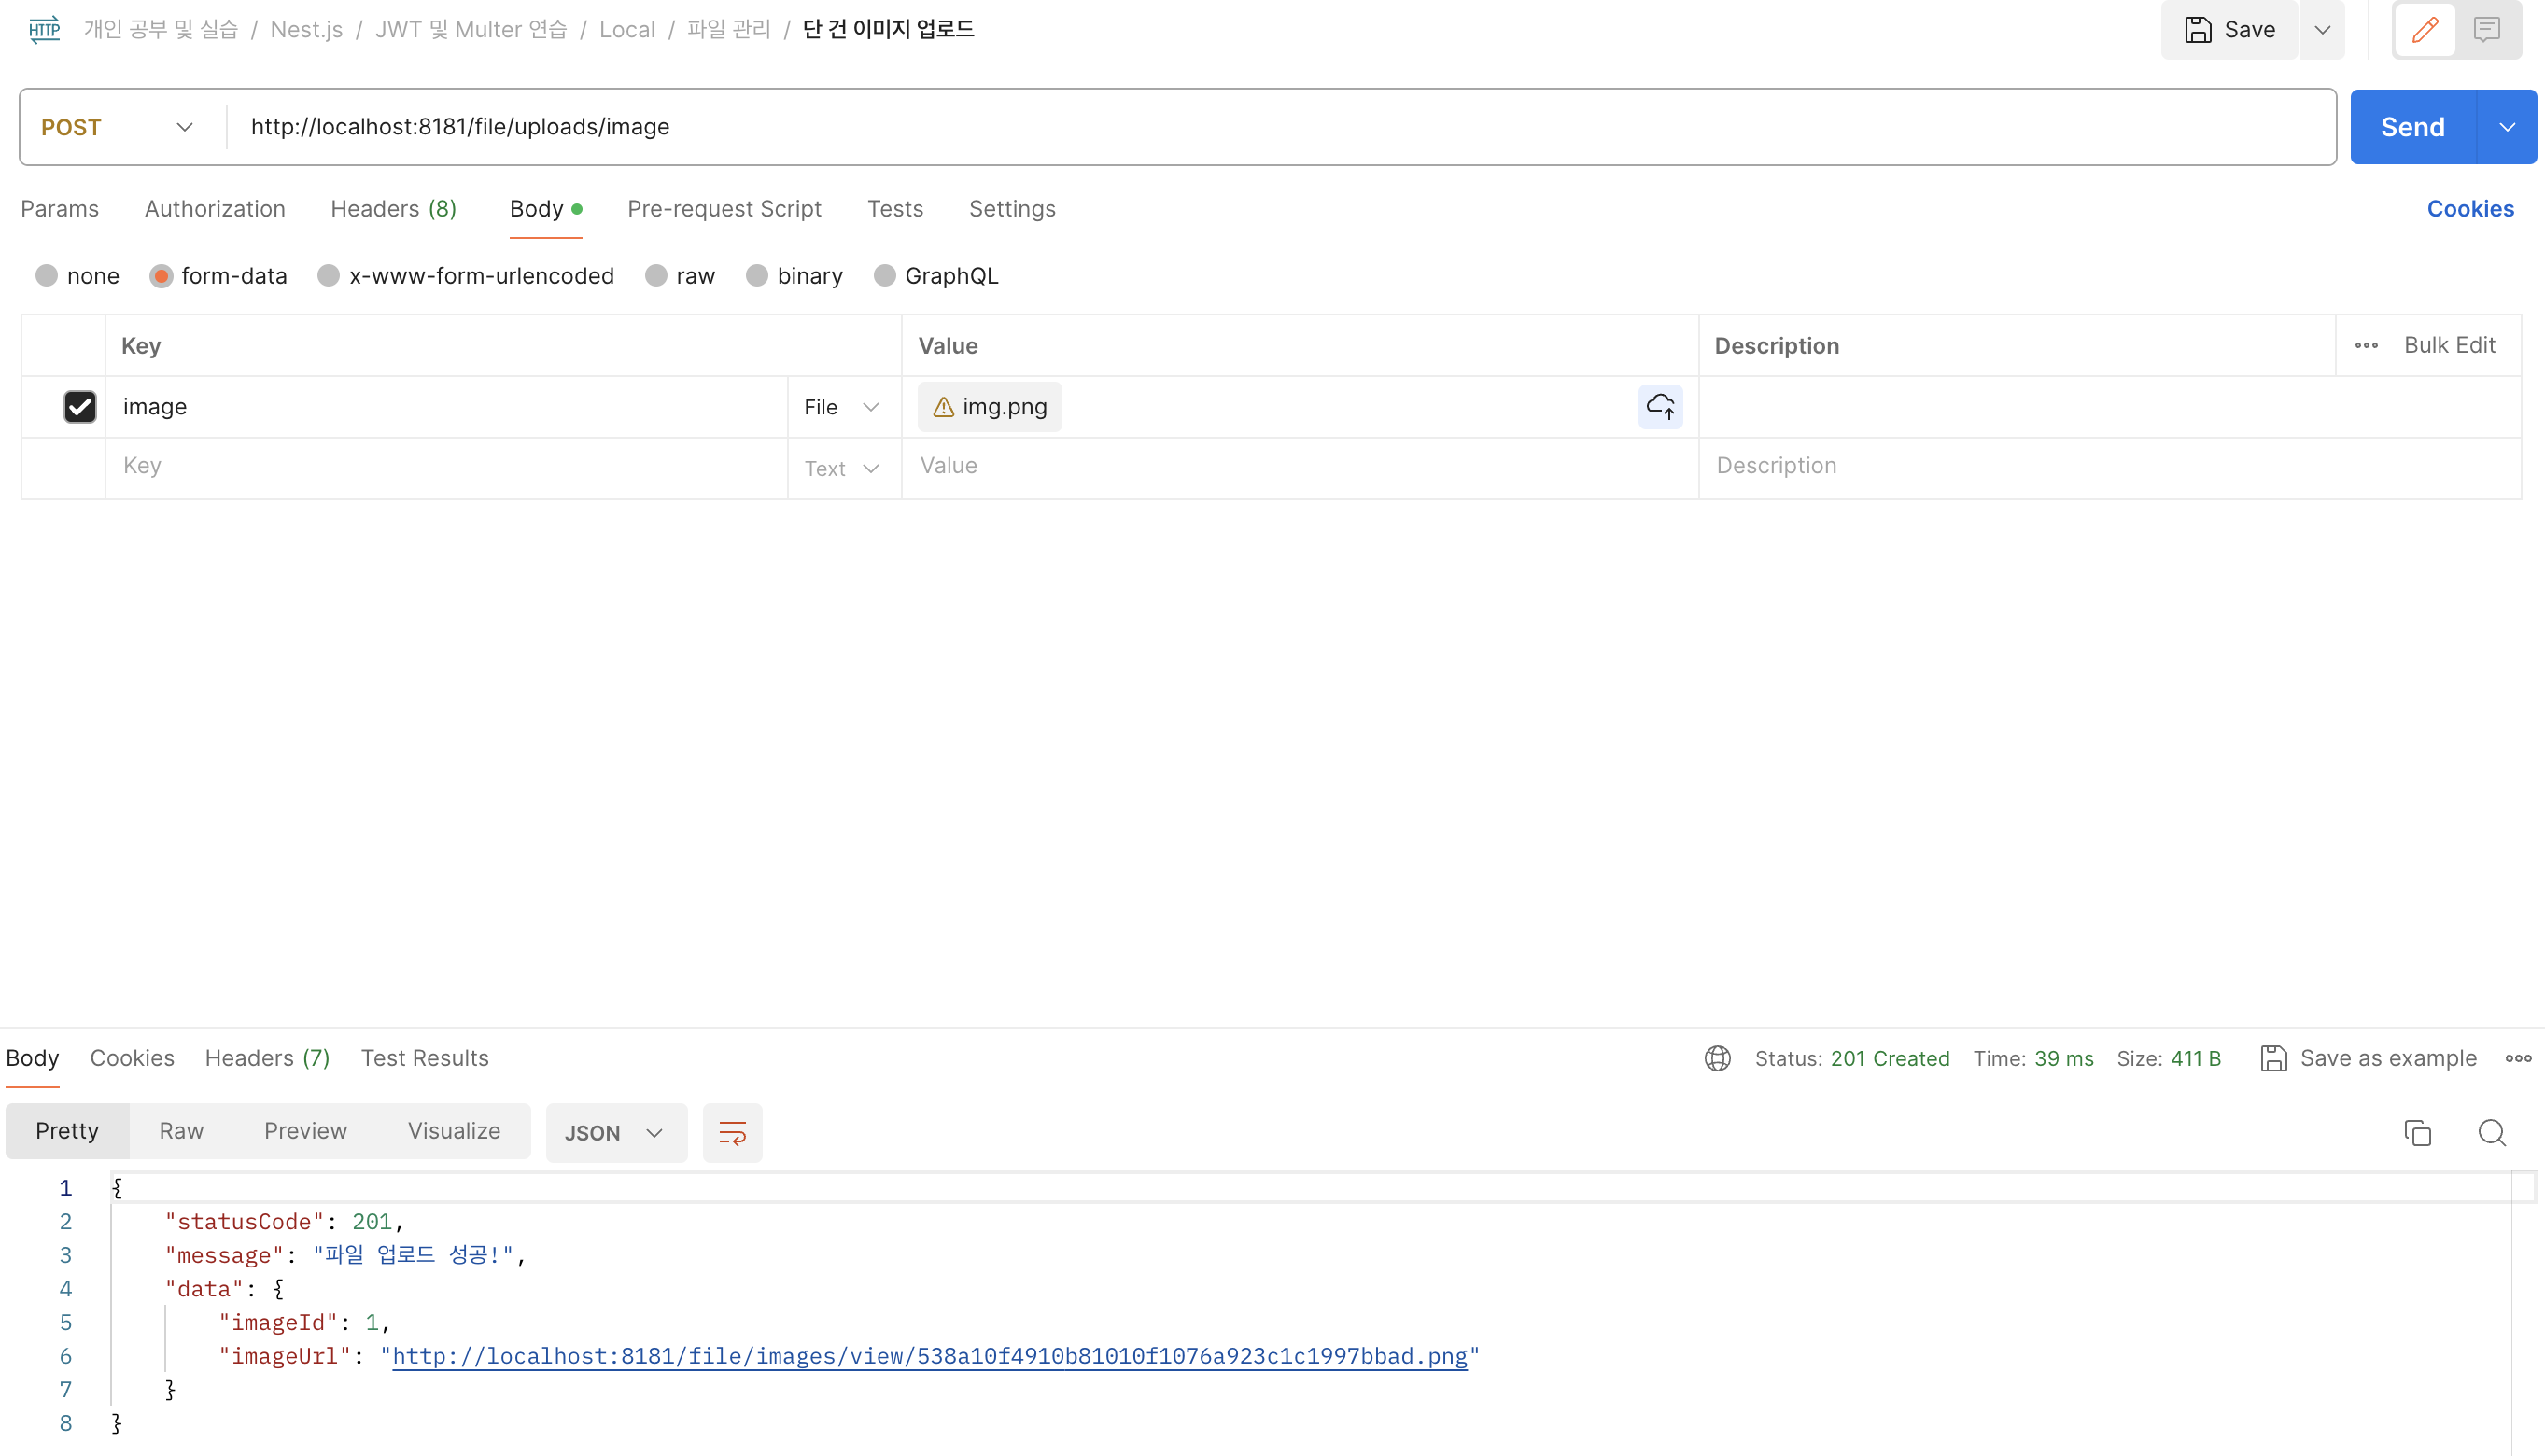Open the imageUrl link in the response
The width and height of the screenshot is (2545, 1456).
(929, 1356)
